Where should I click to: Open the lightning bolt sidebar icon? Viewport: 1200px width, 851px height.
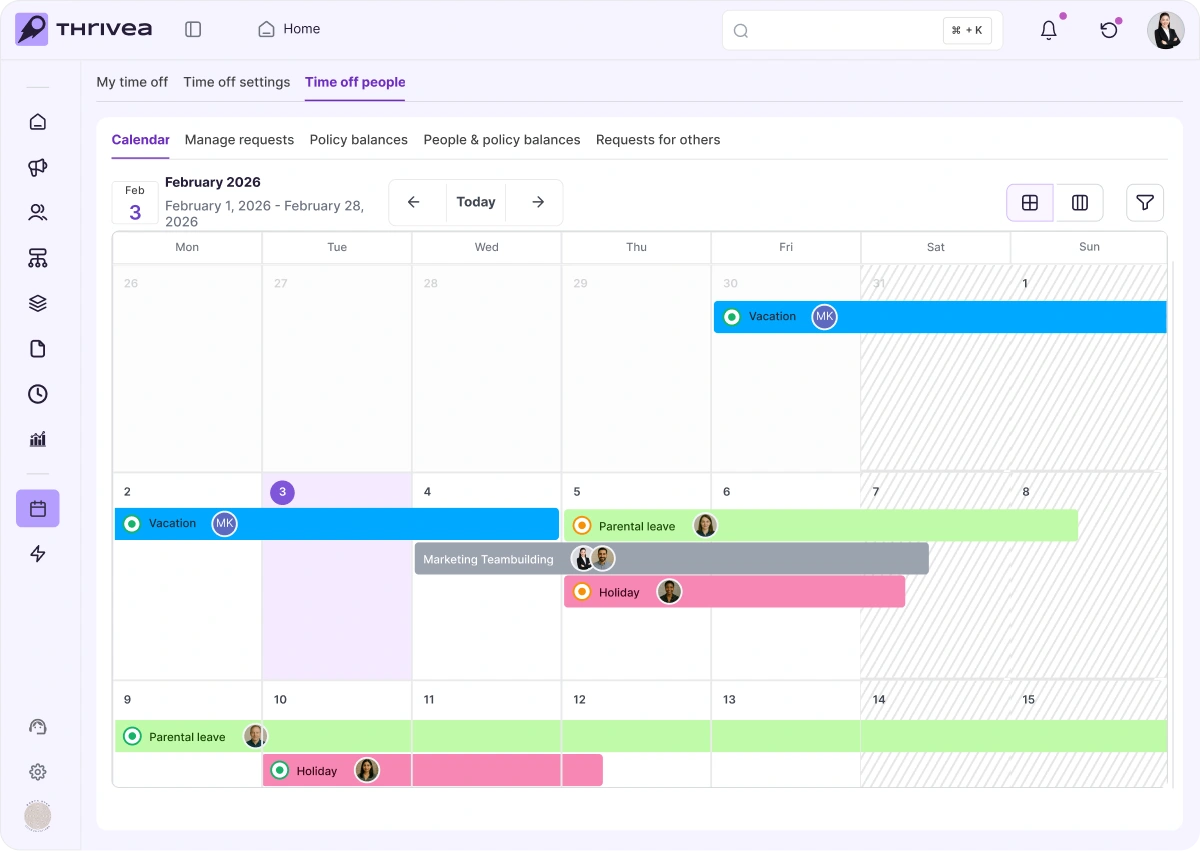tap(38, 554)
